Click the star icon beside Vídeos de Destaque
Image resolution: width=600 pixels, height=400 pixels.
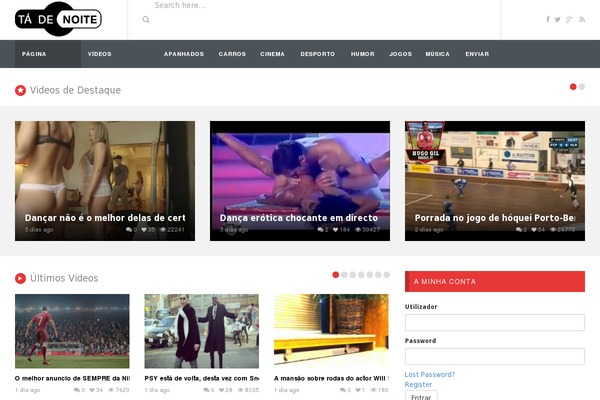coord(20,90)
